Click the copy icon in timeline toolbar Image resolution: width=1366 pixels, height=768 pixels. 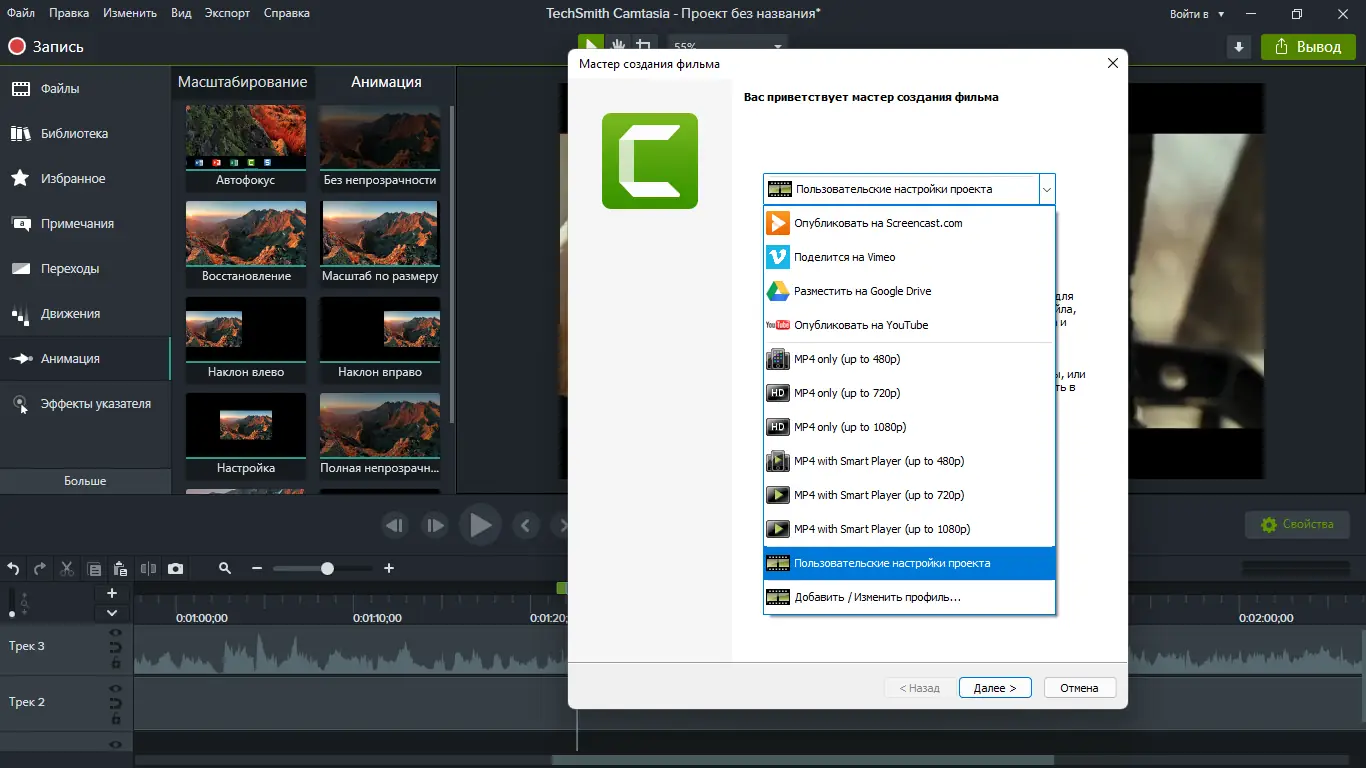click(x=94, y=569)
